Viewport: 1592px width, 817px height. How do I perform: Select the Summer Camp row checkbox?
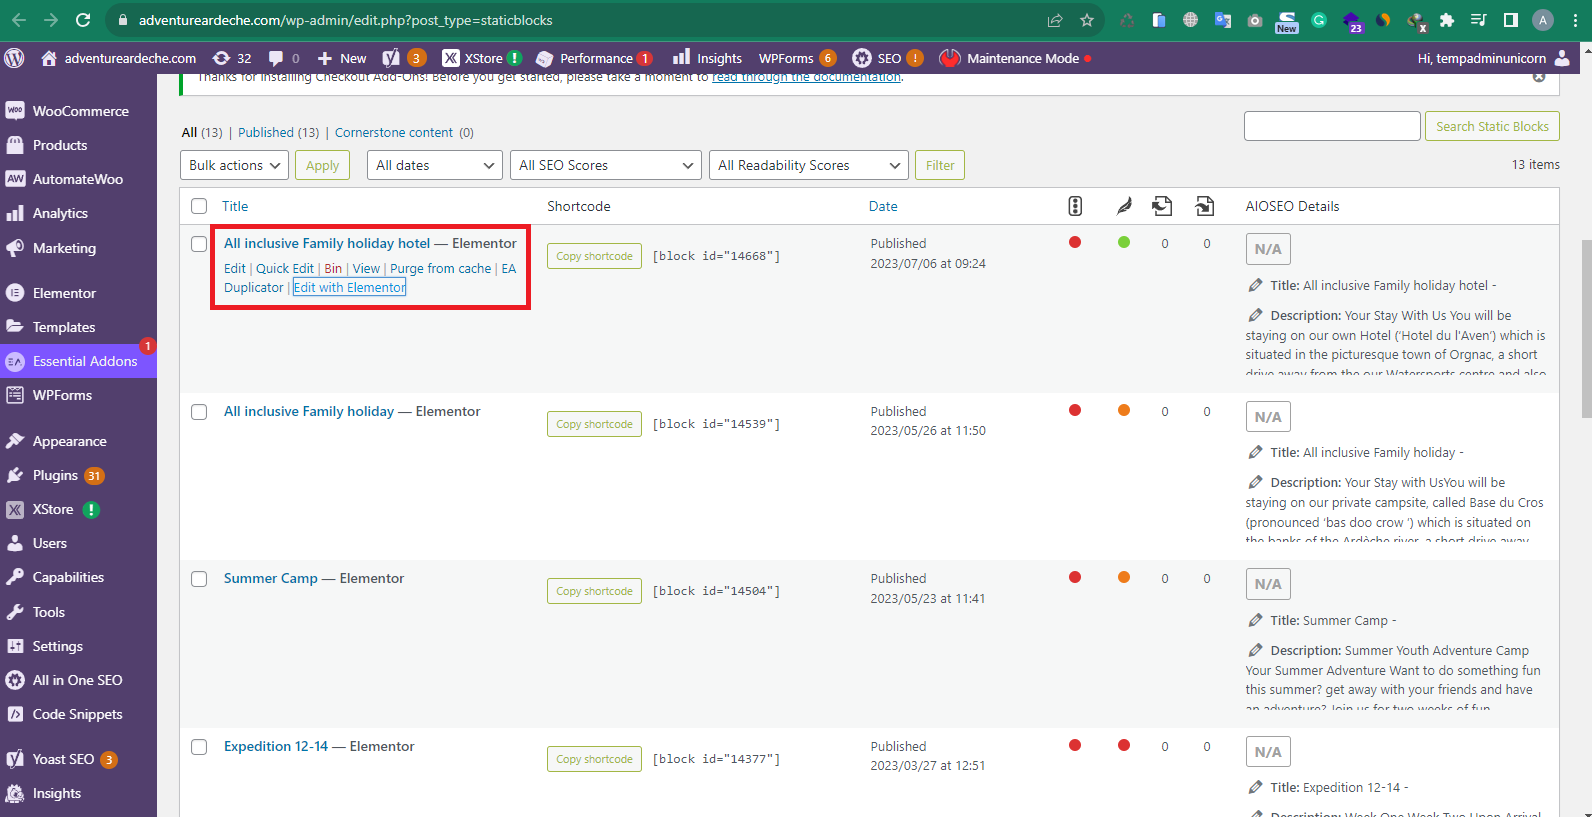[x=199, y=579]
